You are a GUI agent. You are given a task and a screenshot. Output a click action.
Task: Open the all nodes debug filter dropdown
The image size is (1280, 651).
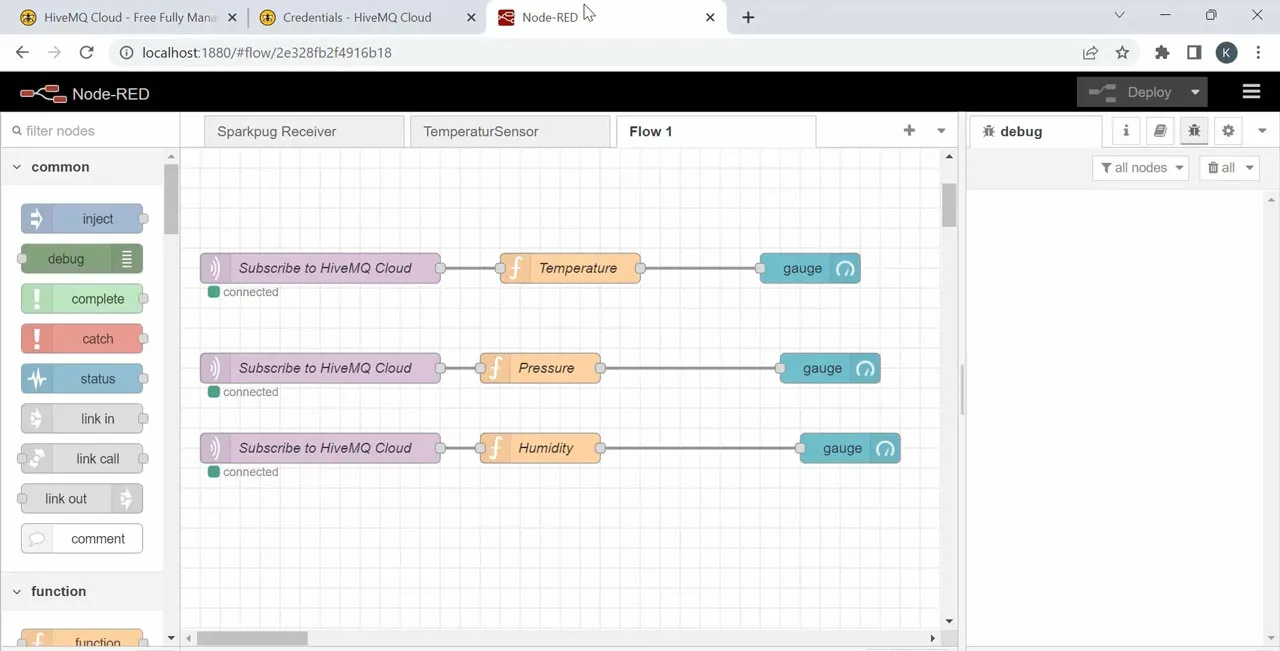(1140, 168)
